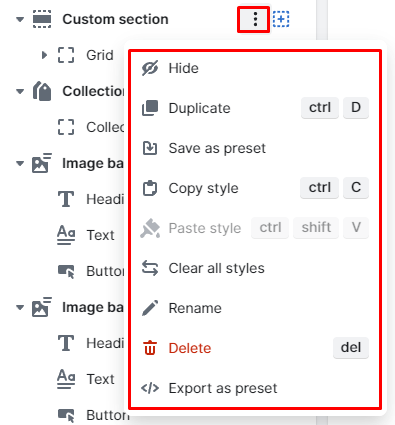Choose Duplicate from the context menu
The height and width of the screenshot is (425, 395).
point(255,108)
